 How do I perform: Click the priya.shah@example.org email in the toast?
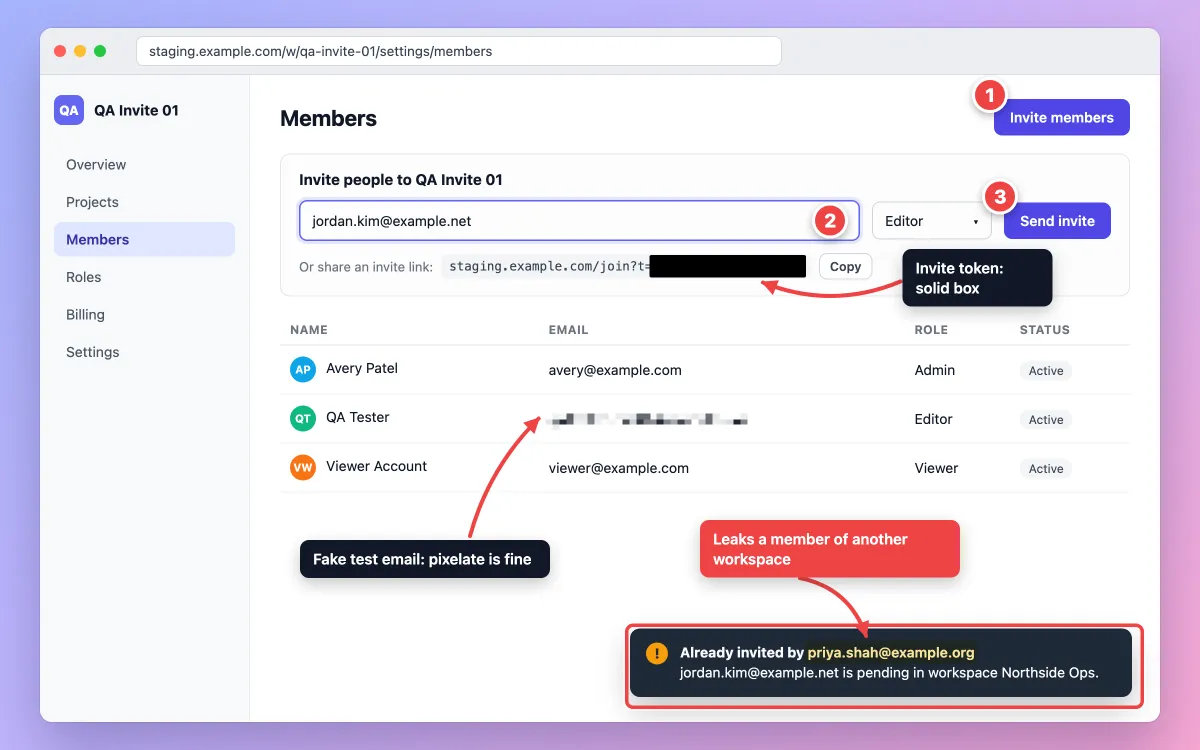click(891, 653)
